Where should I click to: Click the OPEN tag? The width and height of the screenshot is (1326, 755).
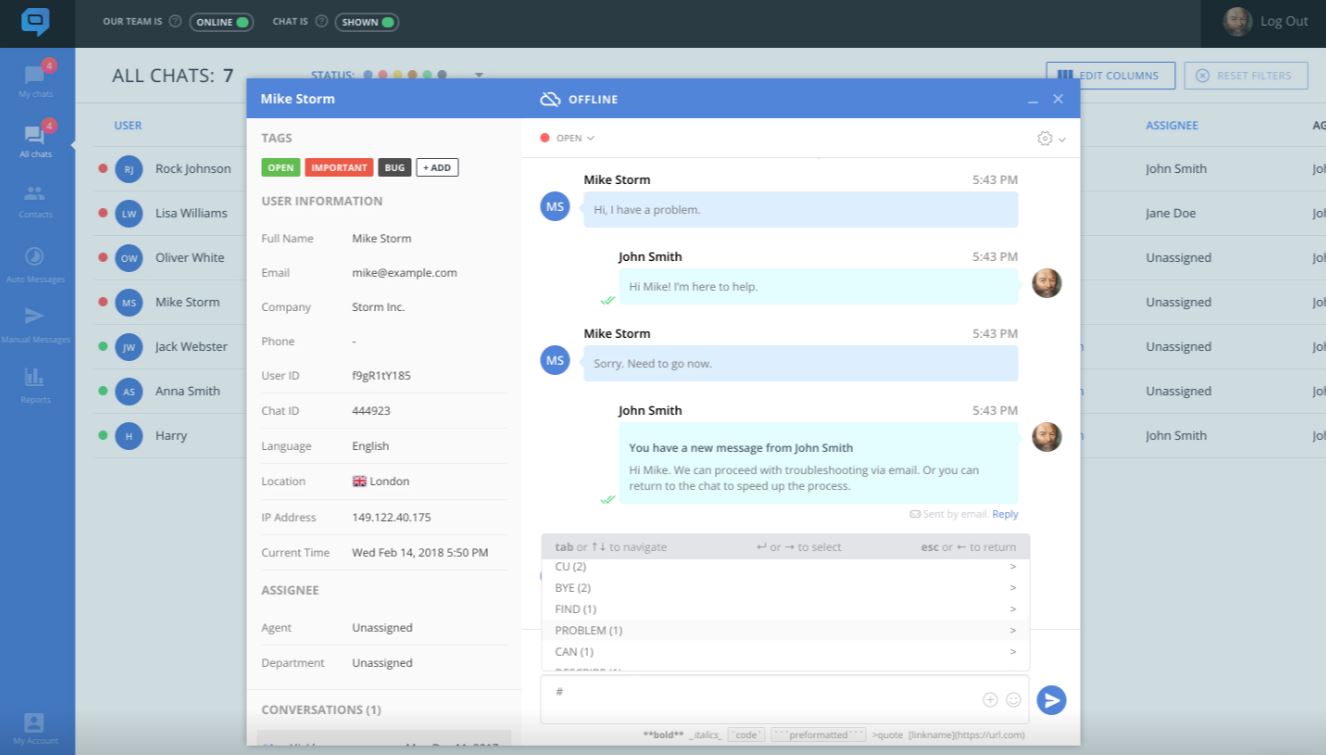pyautogui.click(x=281, y=167)
